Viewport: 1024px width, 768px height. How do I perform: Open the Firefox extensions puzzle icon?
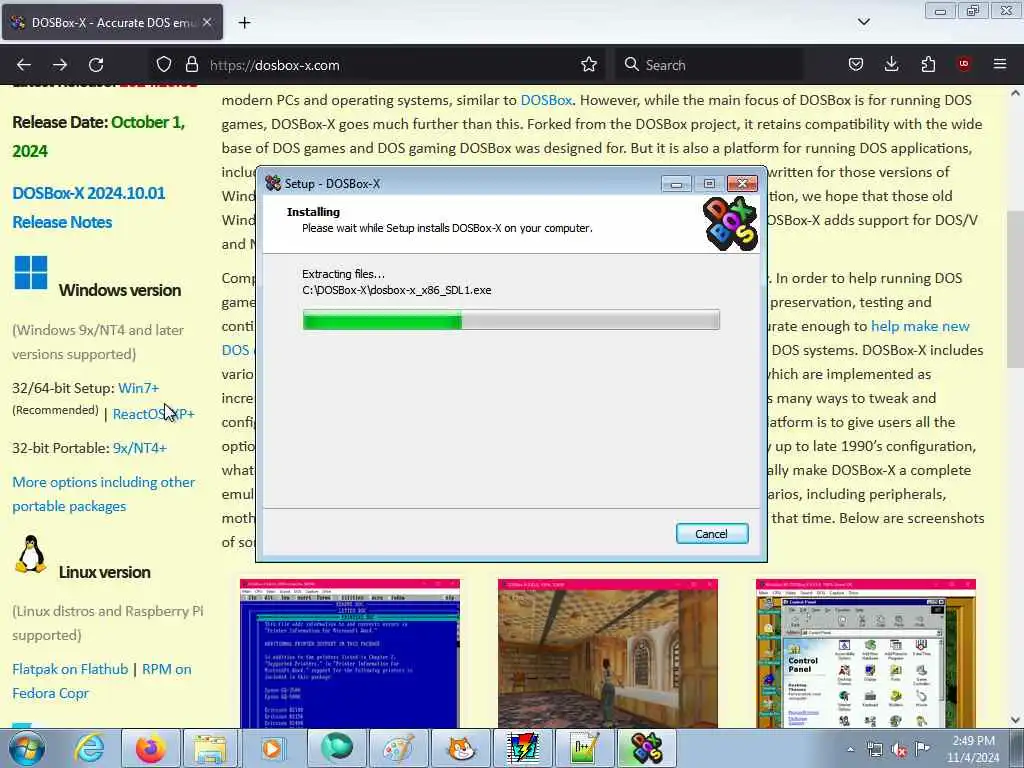928,65
